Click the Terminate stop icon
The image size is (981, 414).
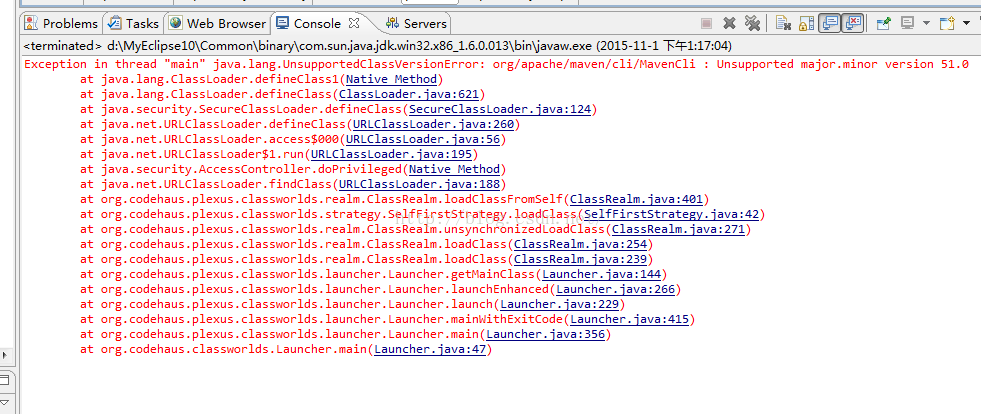coord(706,24)
